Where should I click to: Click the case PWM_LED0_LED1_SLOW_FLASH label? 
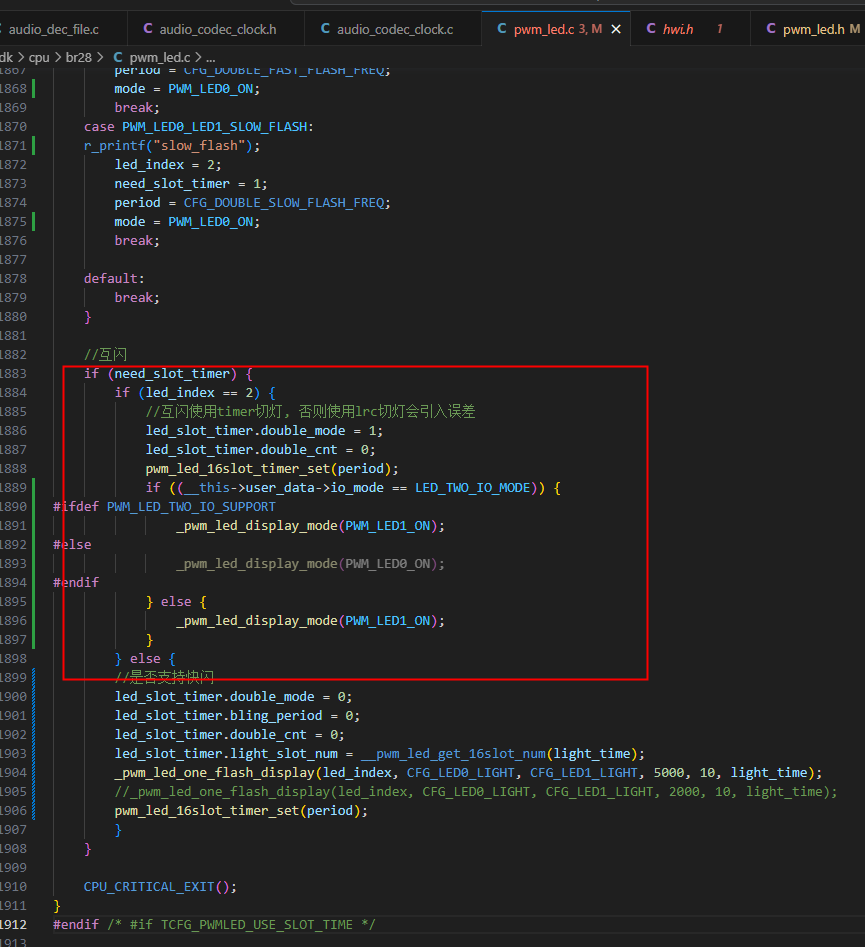tap(199, 127)
